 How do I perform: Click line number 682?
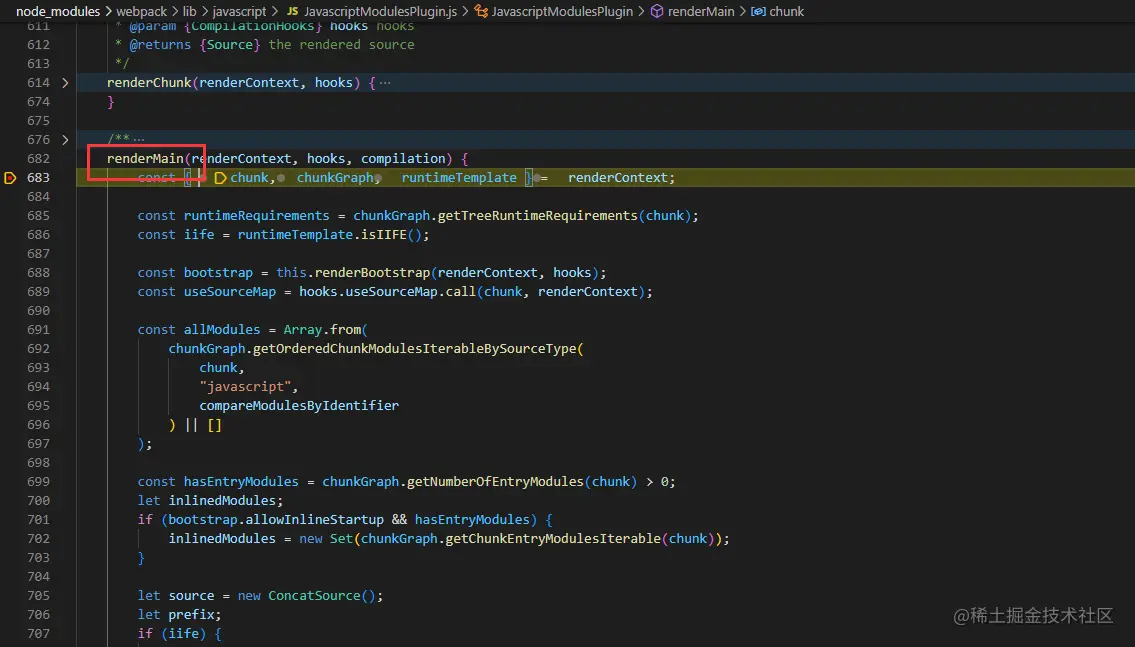pos(38,158)
